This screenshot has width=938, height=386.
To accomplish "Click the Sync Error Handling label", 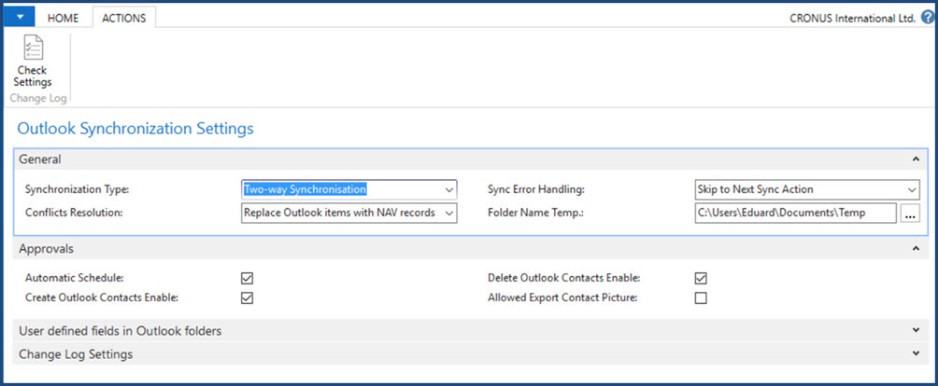I will point(536,190).
